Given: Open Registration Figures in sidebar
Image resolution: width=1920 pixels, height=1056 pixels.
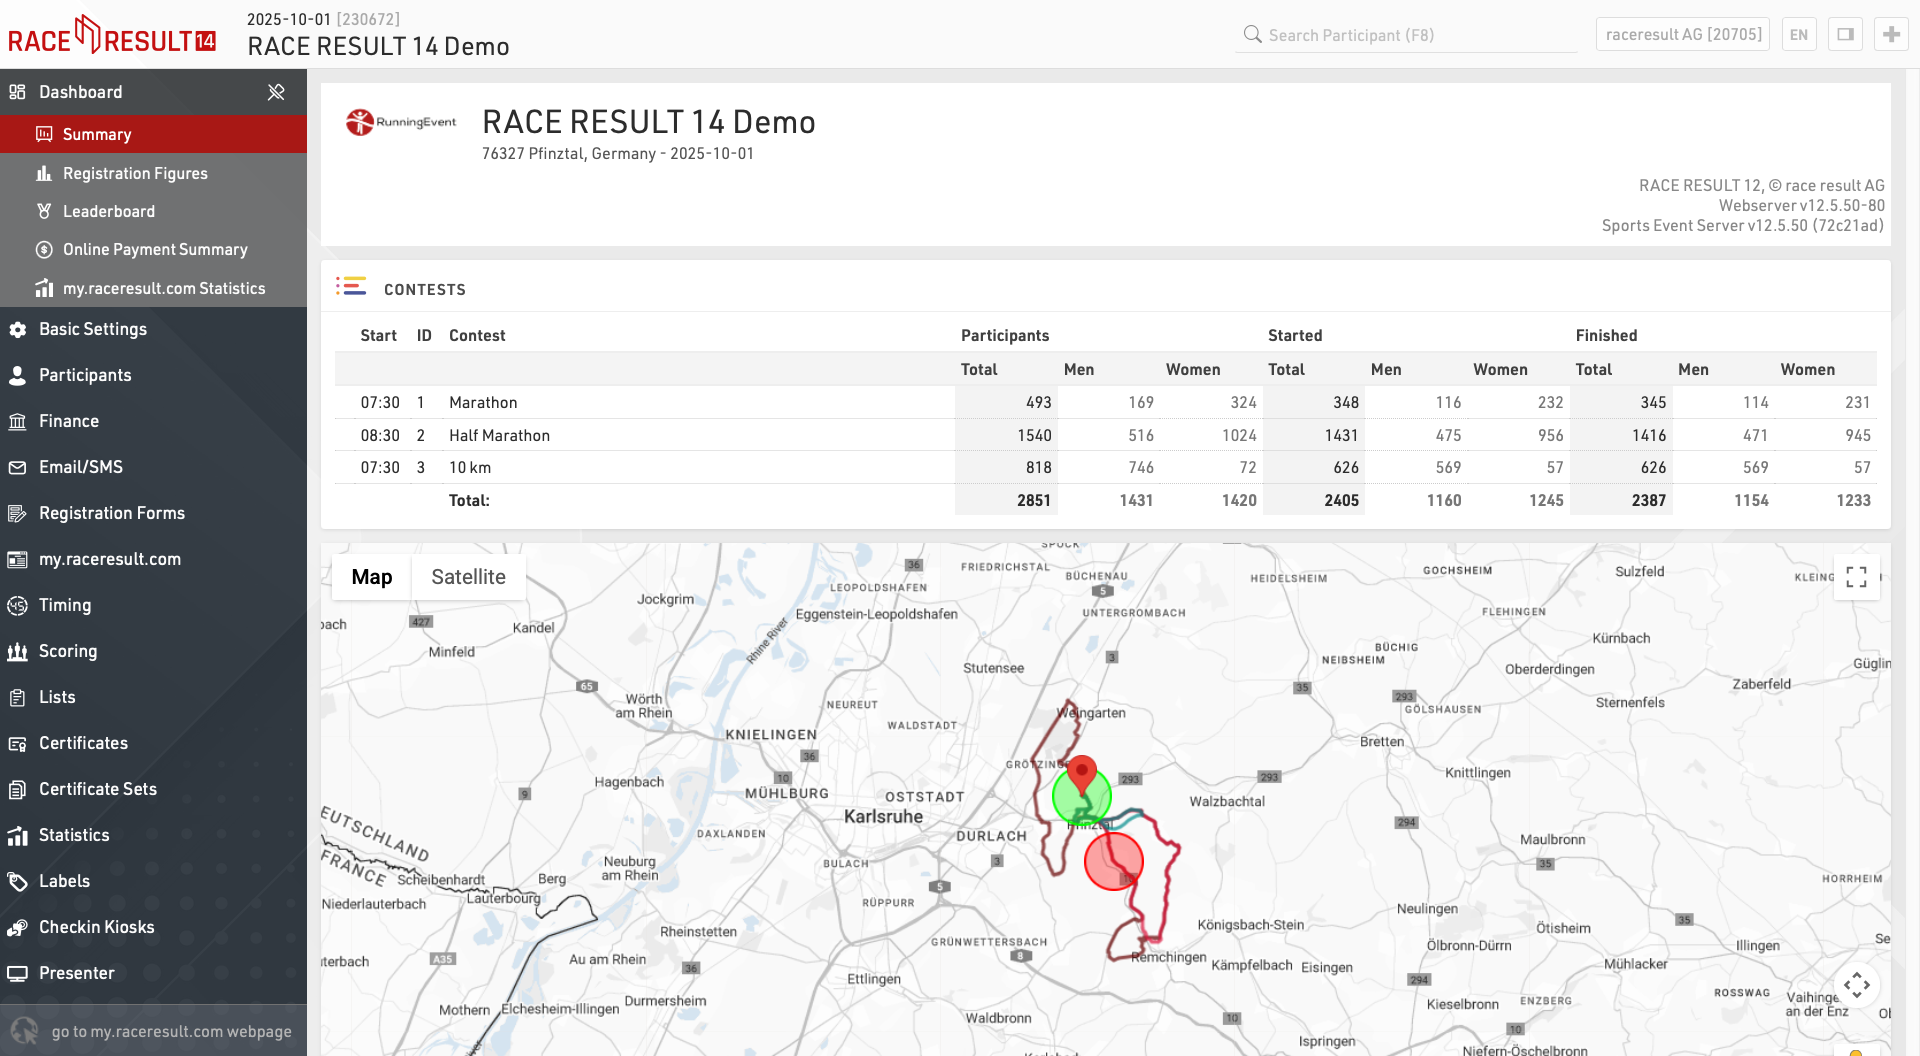Looking at the screenshot, I should [x=135, y=173].
